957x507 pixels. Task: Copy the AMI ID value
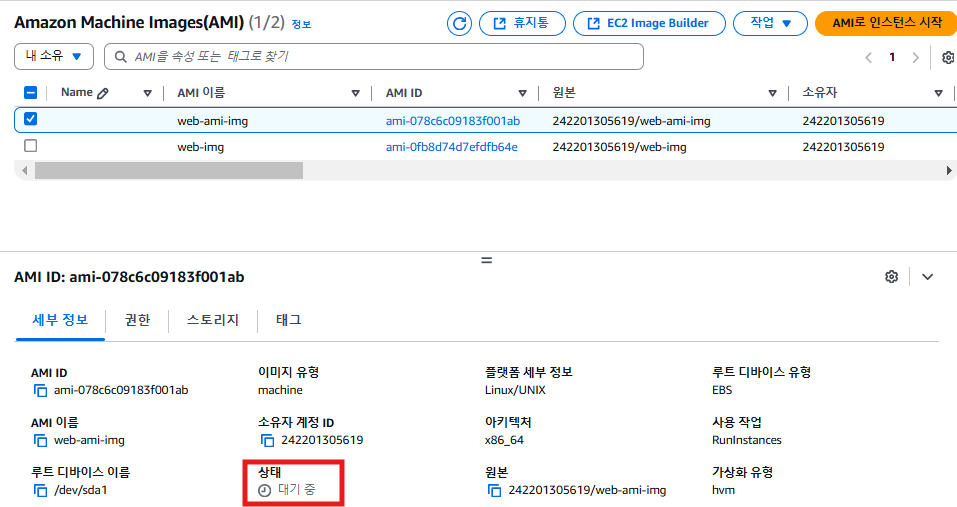coord(40,390)
